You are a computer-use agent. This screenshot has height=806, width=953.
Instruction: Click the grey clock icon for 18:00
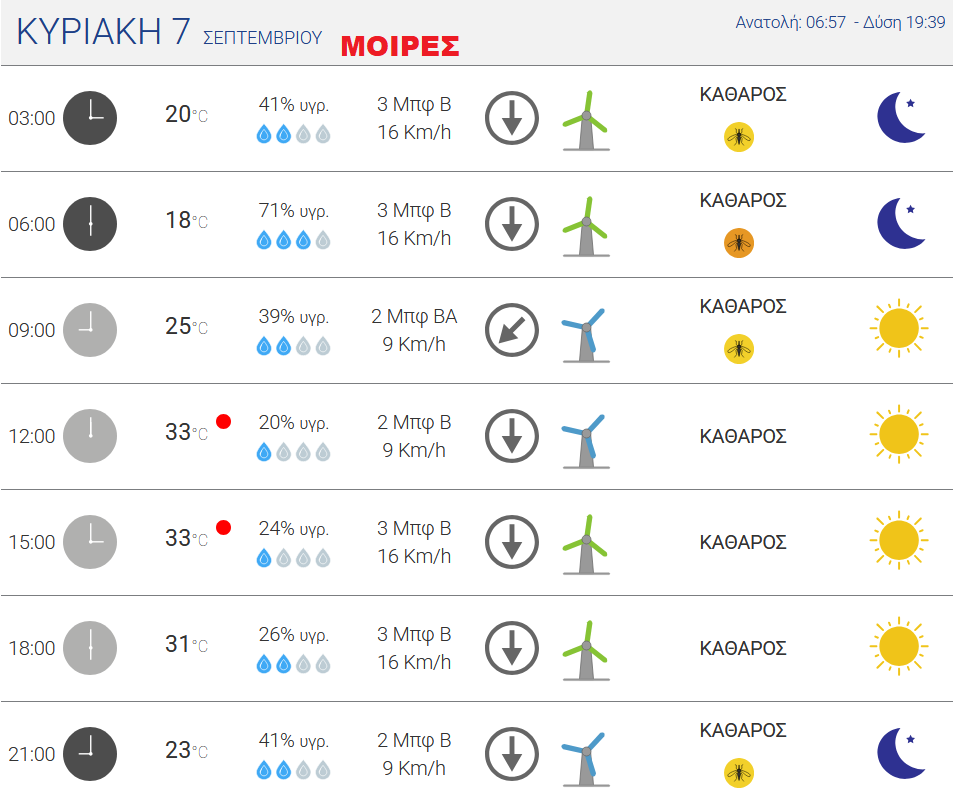[x=90, y=648]
